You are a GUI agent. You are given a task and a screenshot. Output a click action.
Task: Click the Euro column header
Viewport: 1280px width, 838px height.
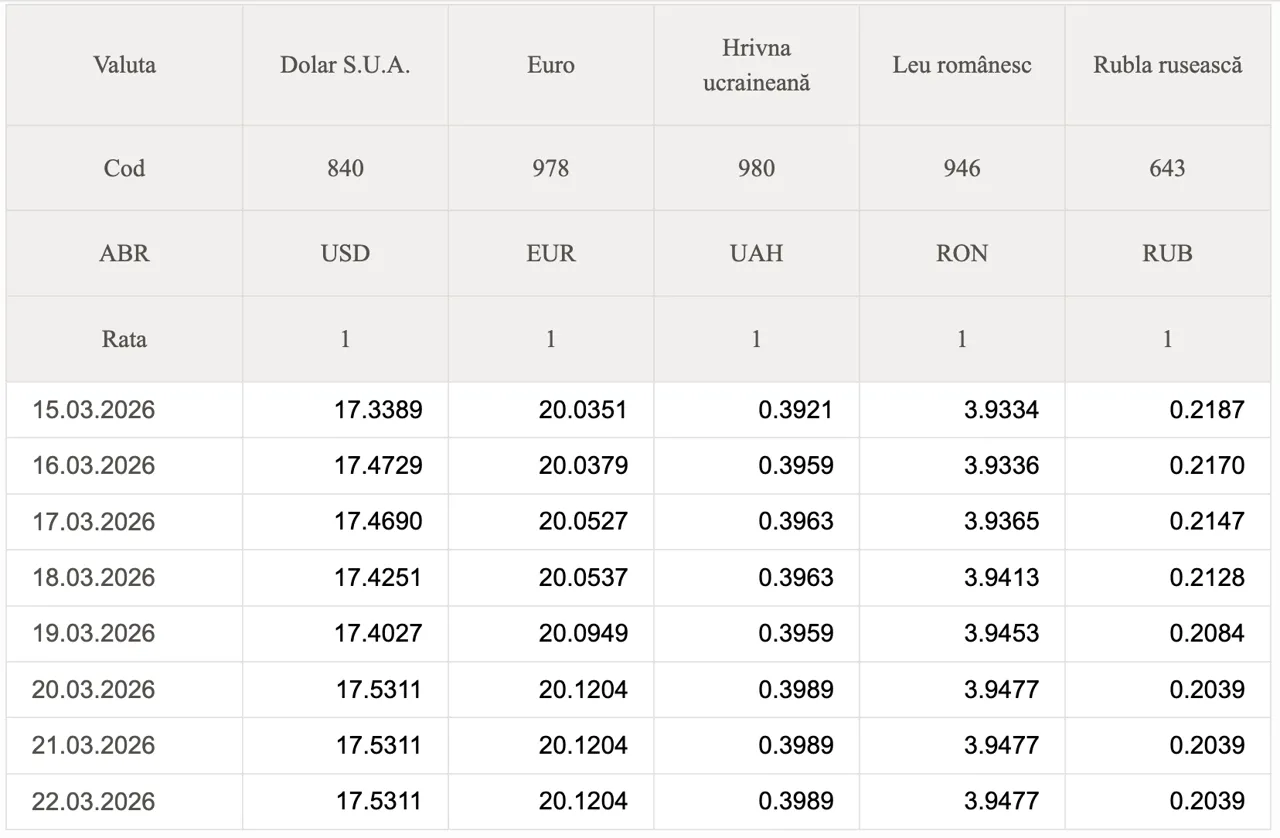(551, 65)
